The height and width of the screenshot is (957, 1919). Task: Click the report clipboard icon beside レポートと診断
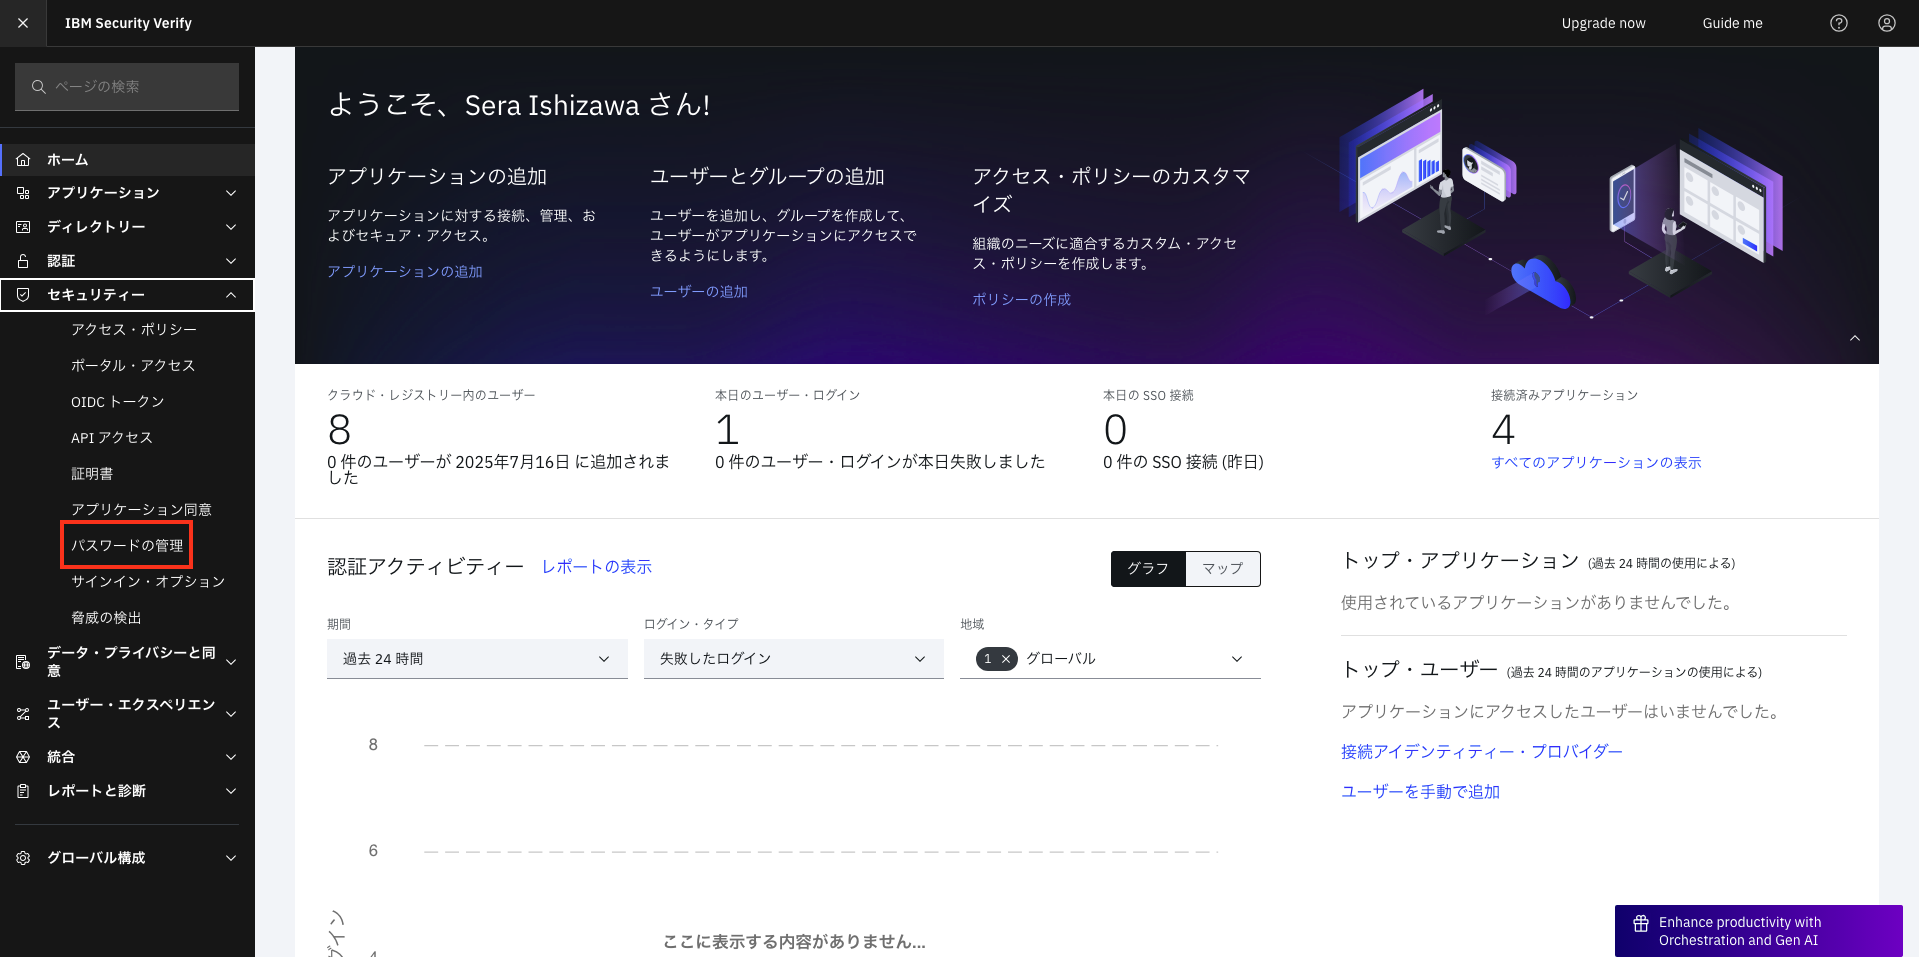tap(23, 791)
